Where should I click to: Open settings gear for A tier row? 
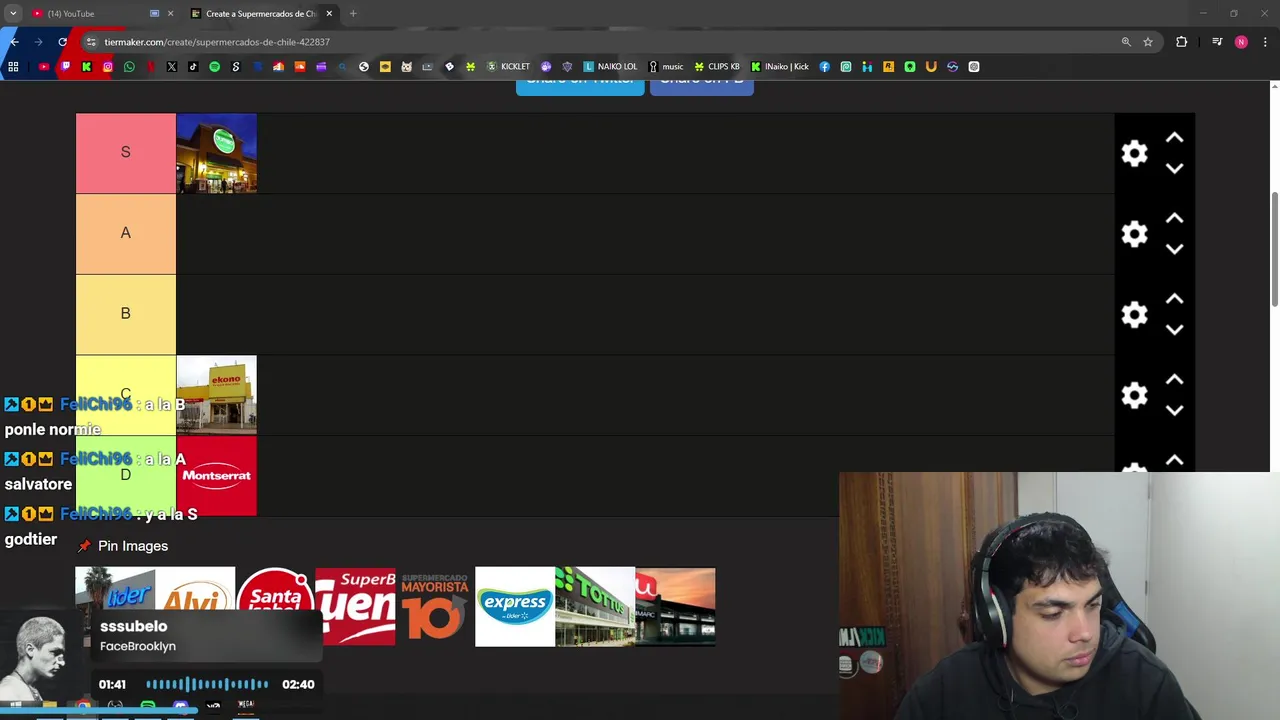click(1134, 234)
